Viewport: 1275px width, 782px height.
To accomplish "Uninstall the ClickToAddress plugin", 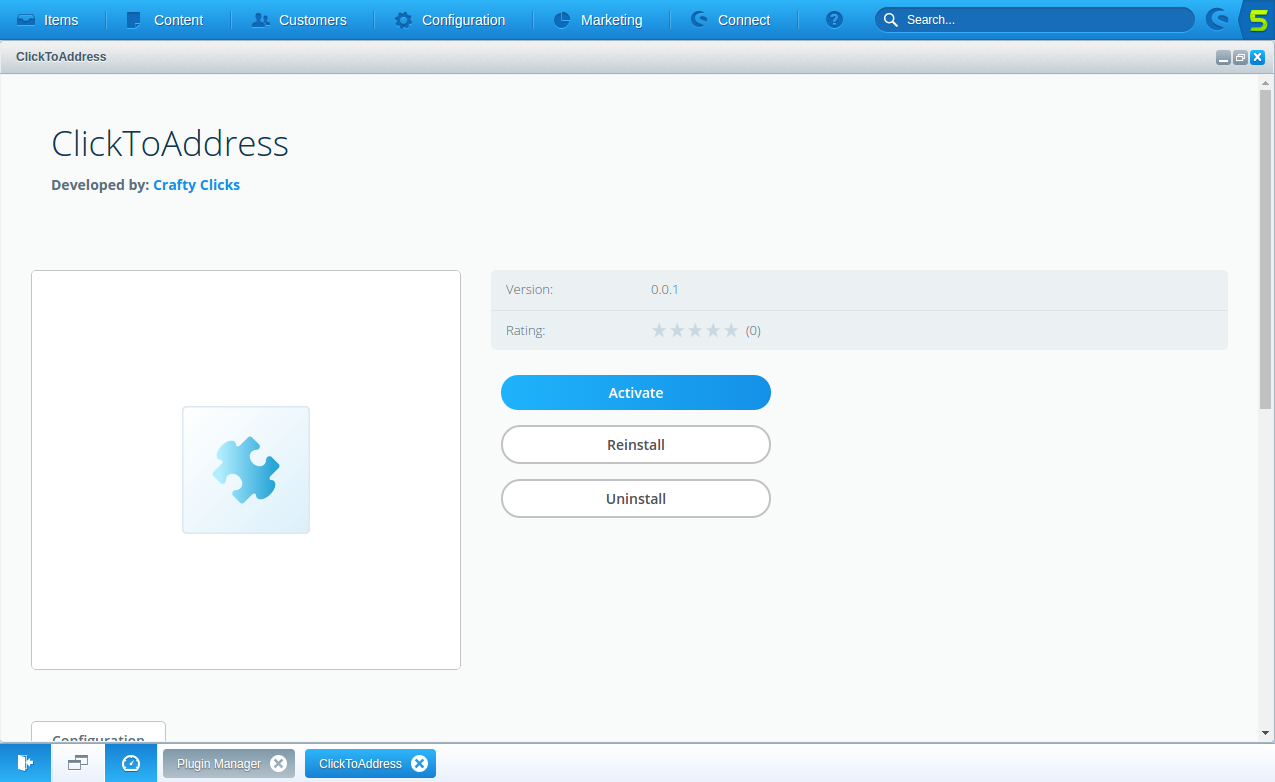I will pyautogui.click(x=636, y=499).
